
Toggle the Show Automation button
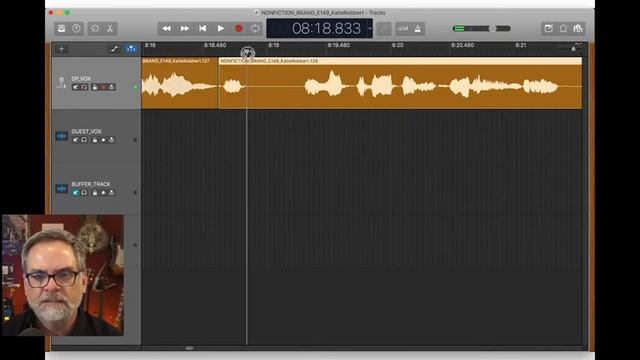pyautogui.click(x=114, y=49)
